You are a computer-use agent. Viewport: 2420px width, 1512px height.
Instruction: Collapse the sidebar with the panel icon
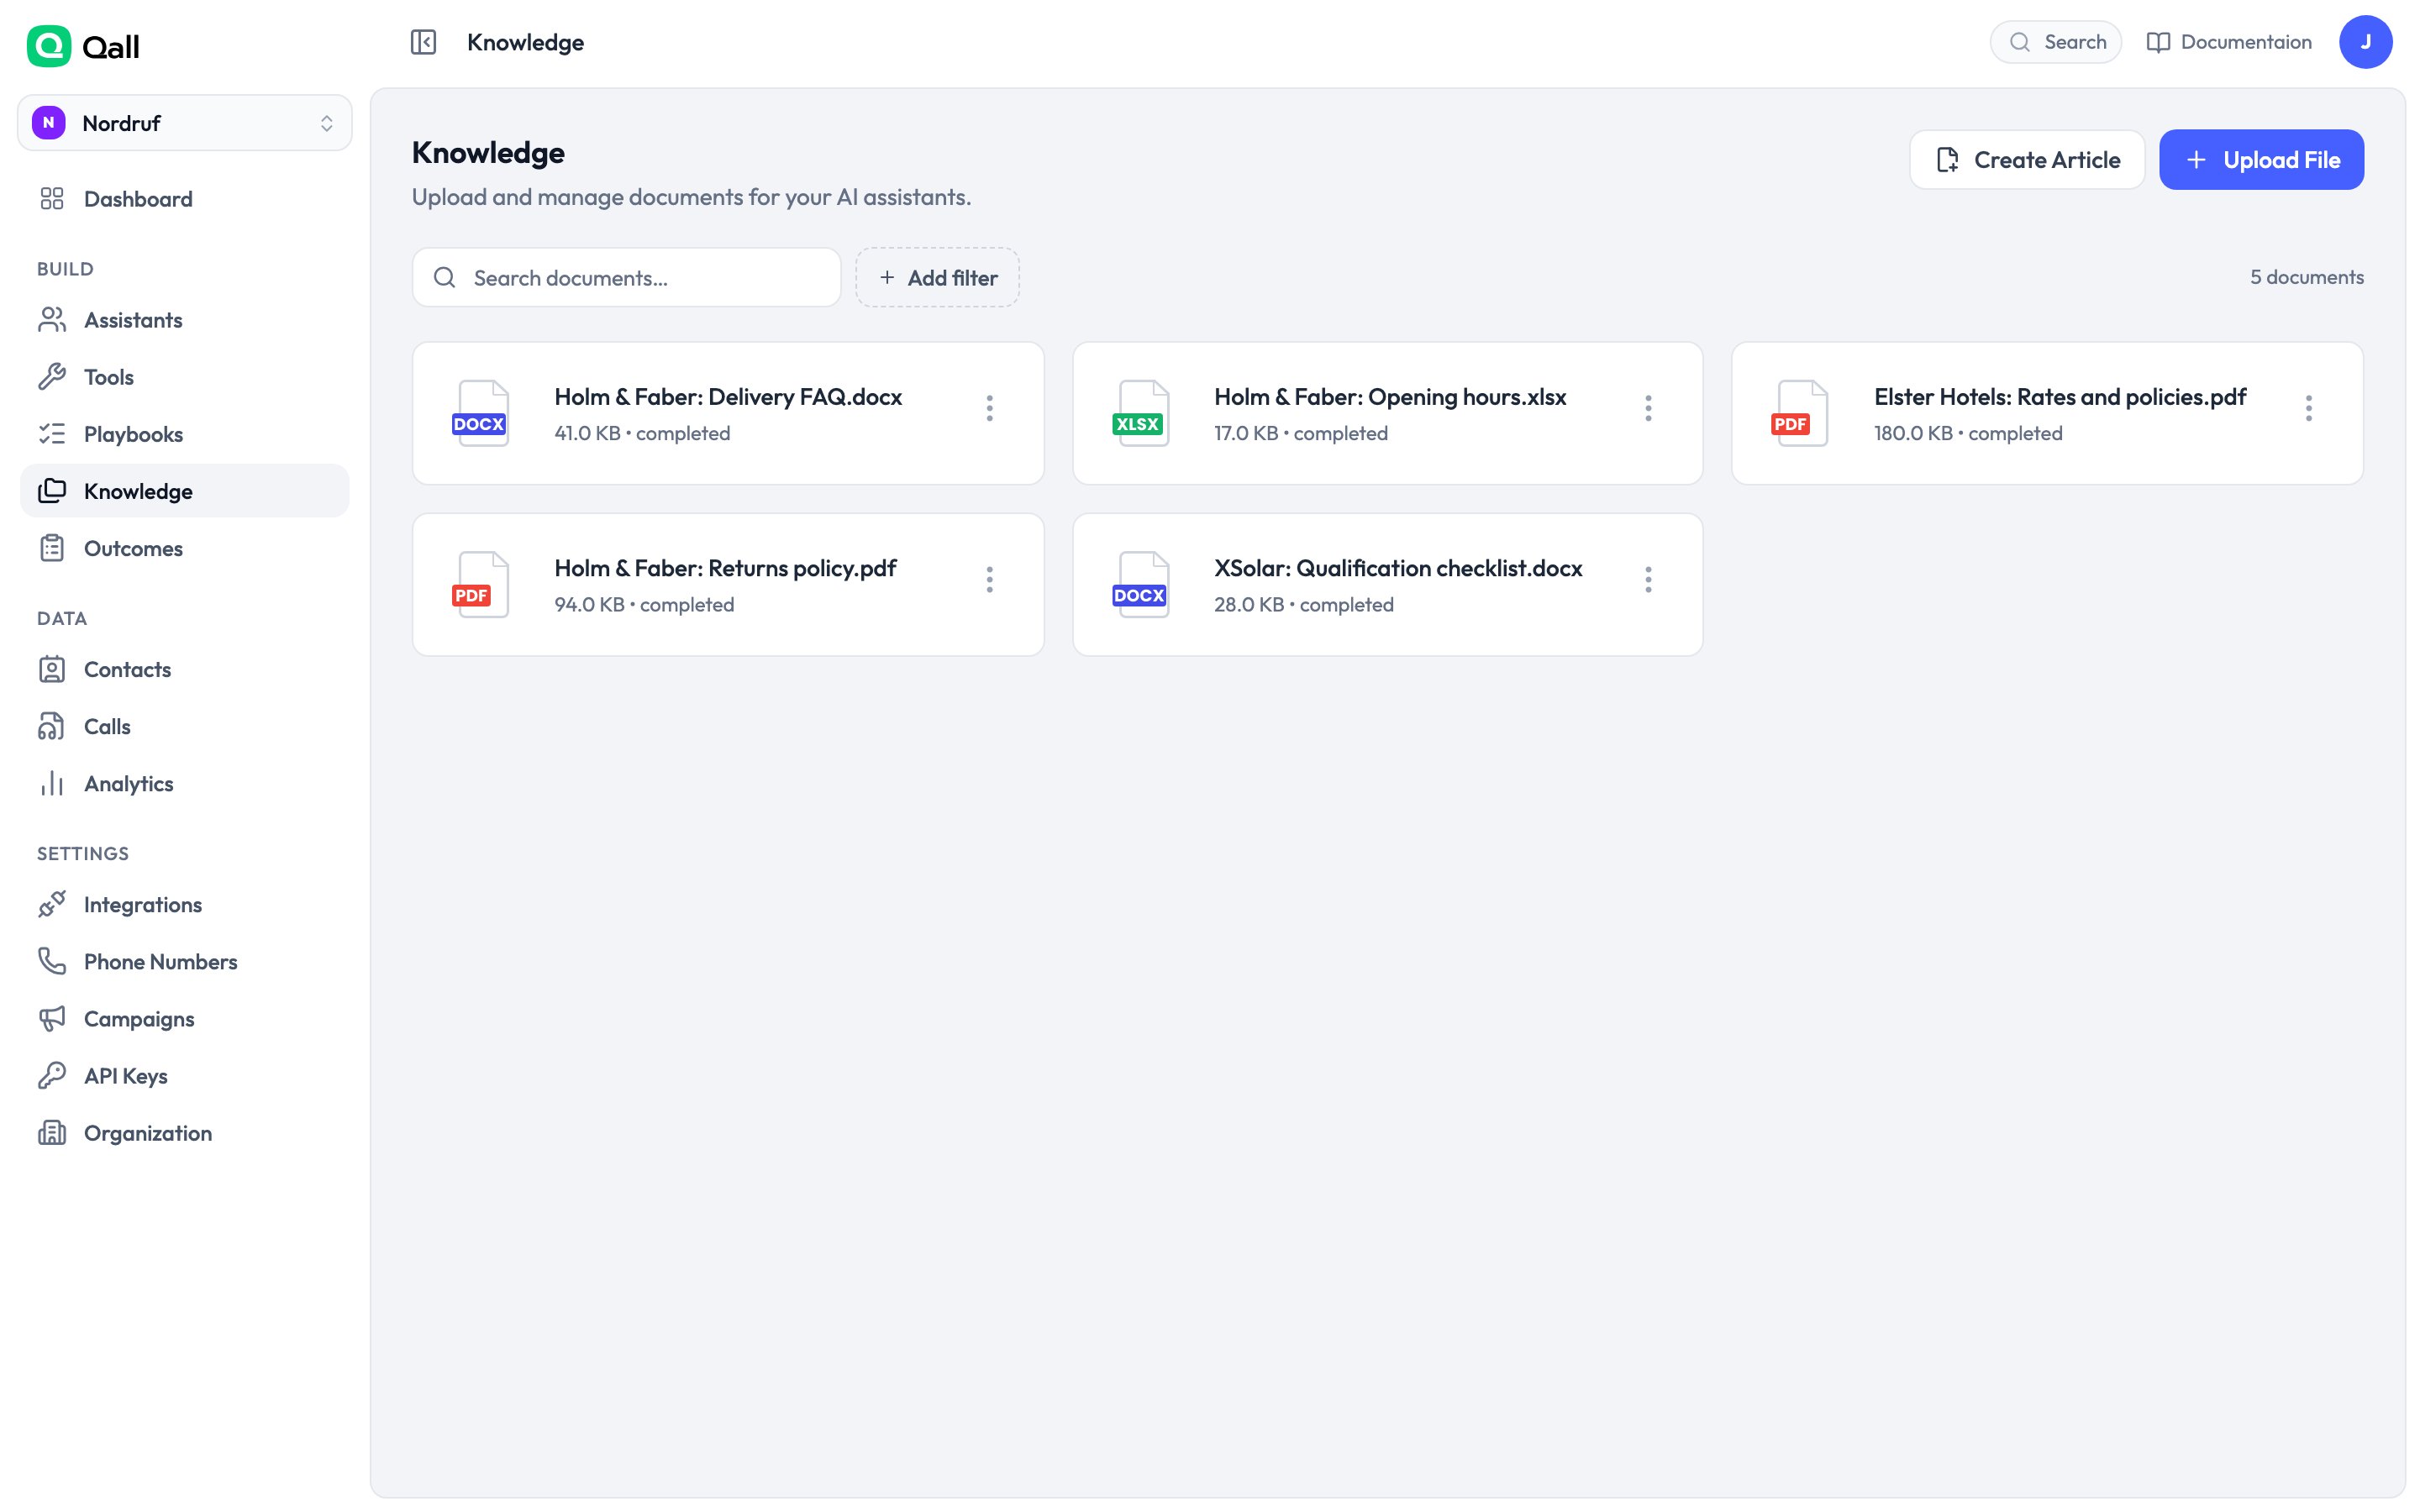pos(423,42)
